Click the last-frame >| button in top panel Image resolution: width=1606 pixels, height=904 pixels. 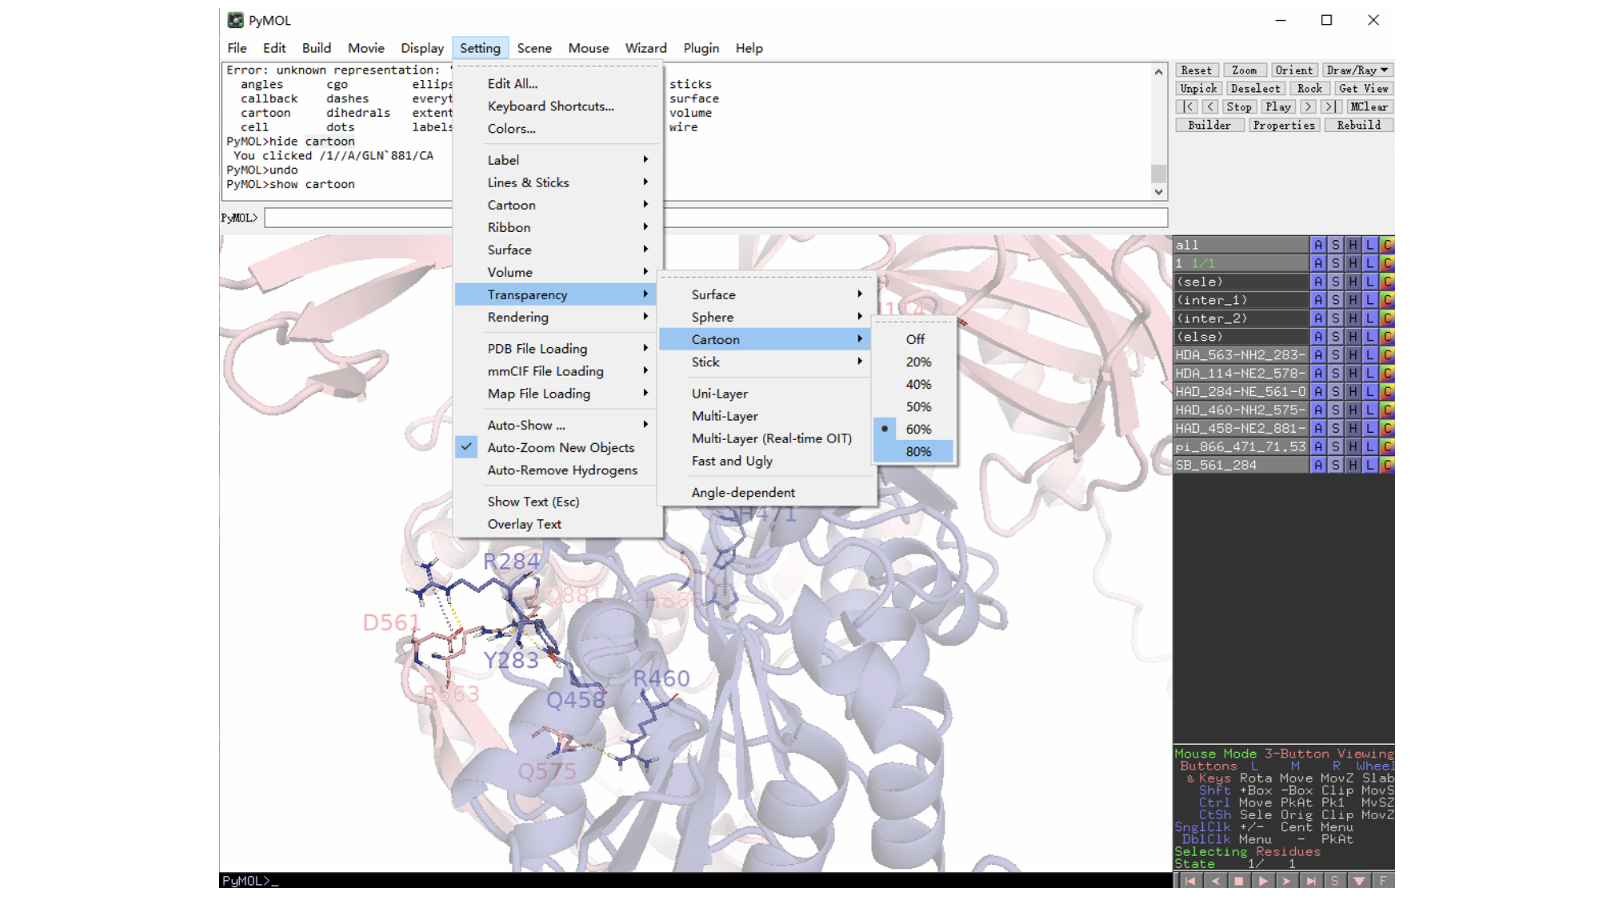1330,107
